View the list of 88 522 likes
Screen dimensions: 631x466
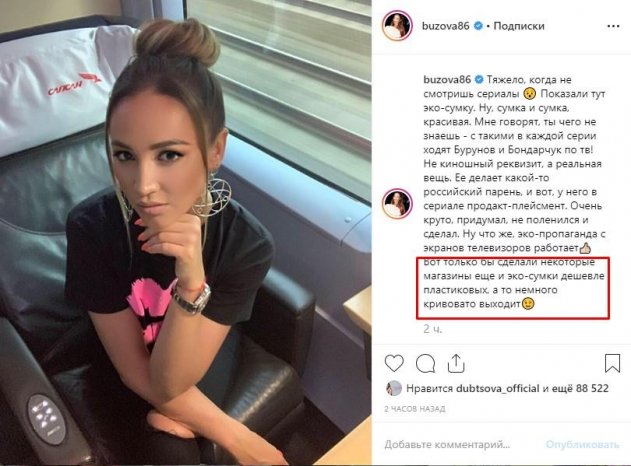click(592, 389)
